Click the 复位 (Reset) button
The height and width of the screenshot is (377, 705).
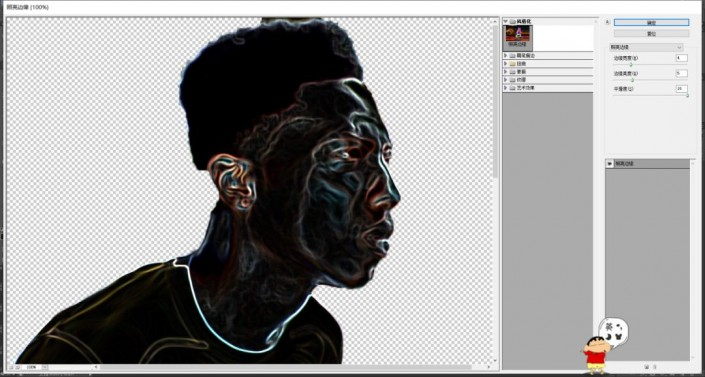point(651,34)
